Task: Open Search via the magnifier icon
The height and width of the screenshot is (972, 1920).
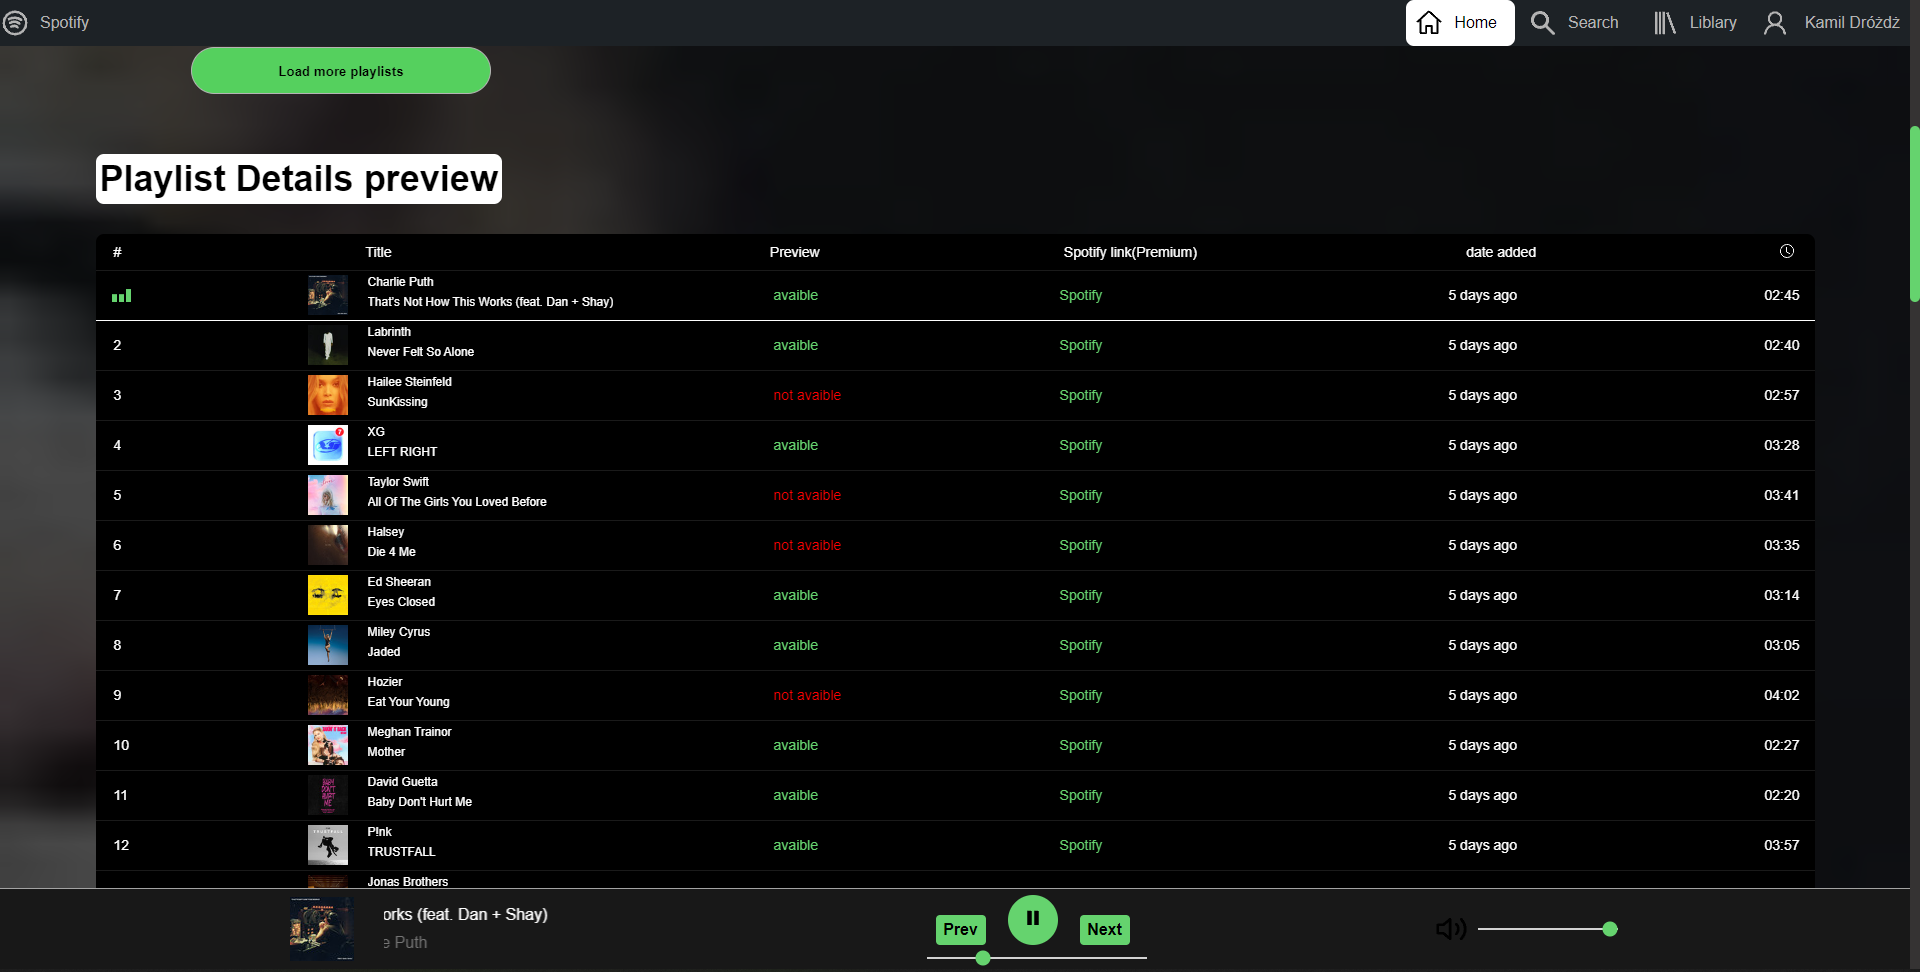Action: coord(1541,22)
